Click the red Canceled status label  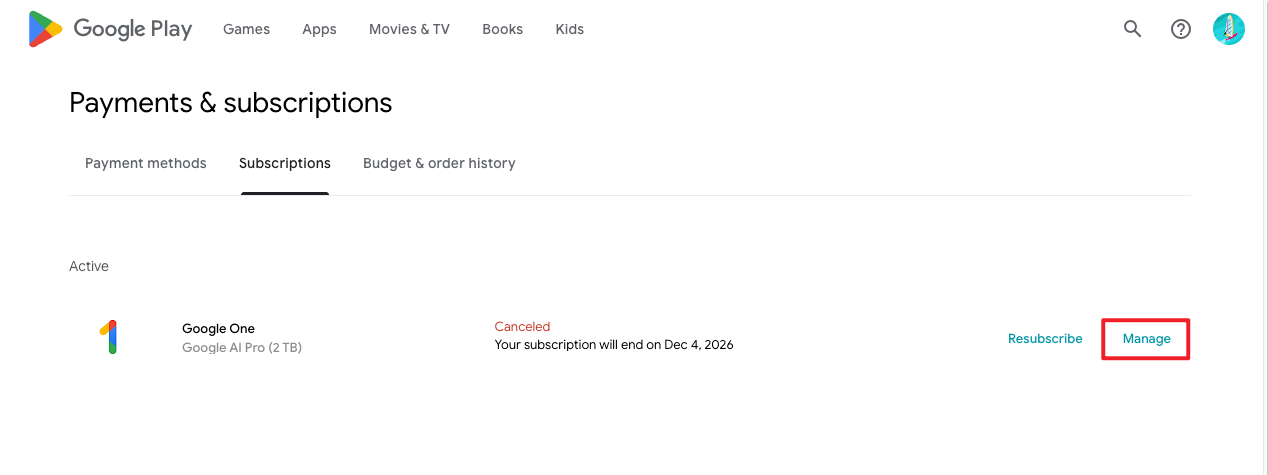(x=522, y=327)
